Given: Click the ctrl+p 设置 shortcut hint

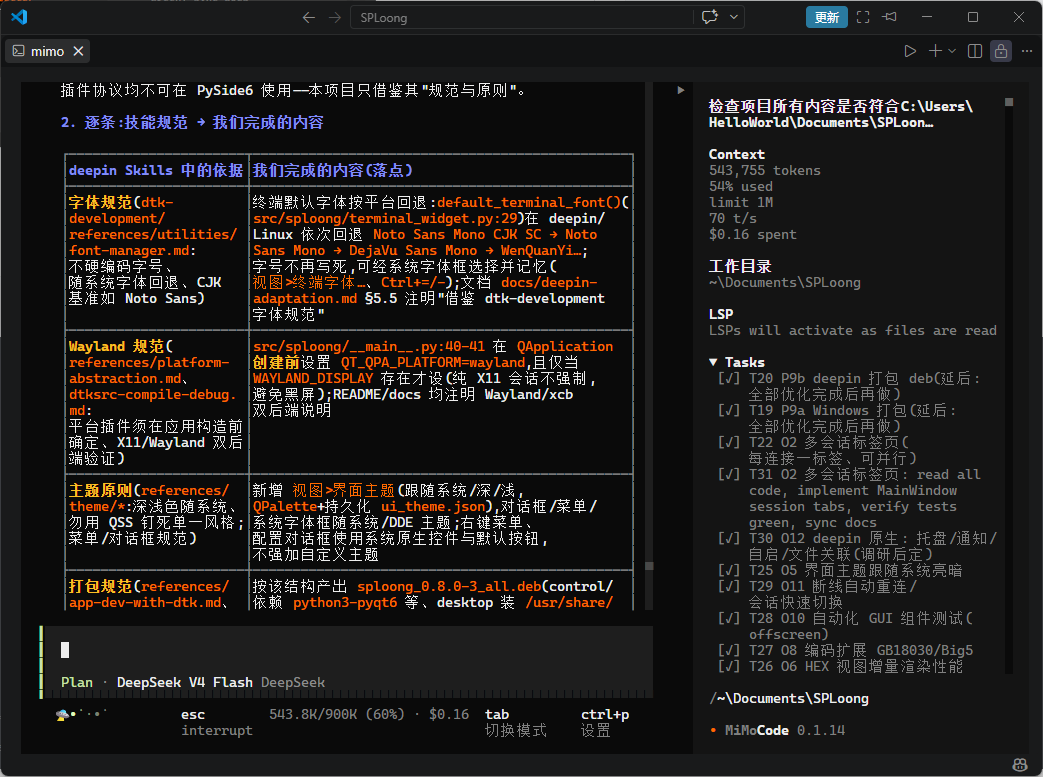Looking at the screenshot, I should coord(605,722).
